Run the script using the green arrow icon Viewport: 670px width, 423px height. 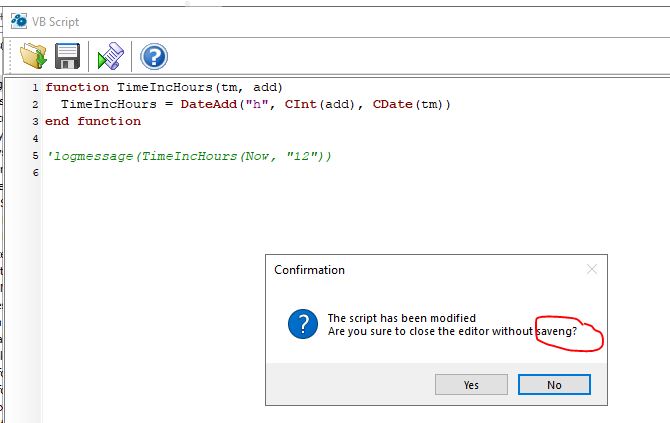click(x=109, y=56)
